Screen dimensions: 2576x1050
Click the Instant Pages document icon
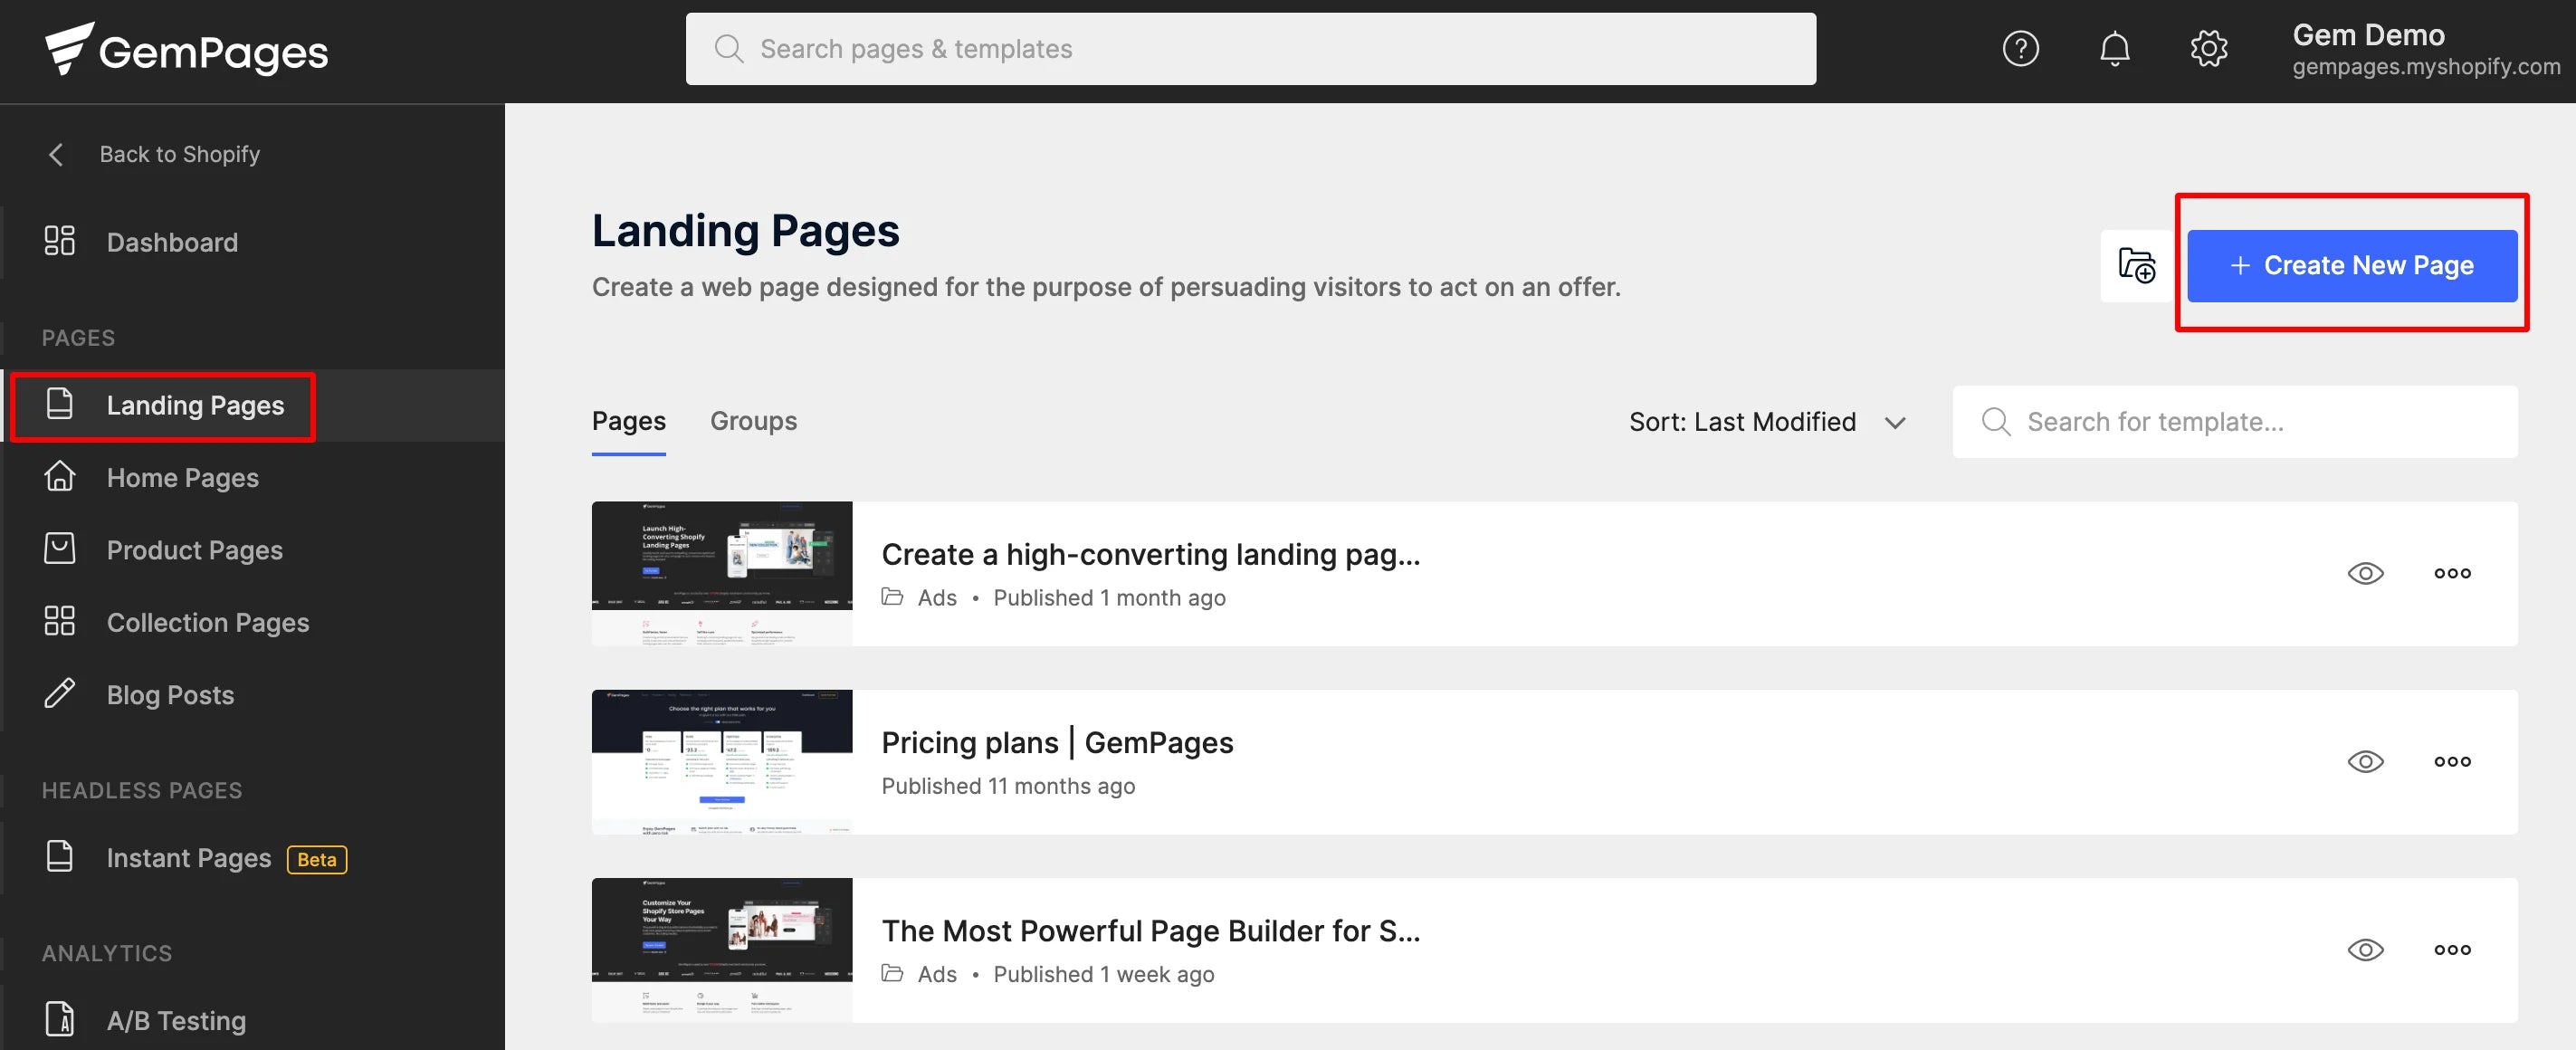(60, 856)
